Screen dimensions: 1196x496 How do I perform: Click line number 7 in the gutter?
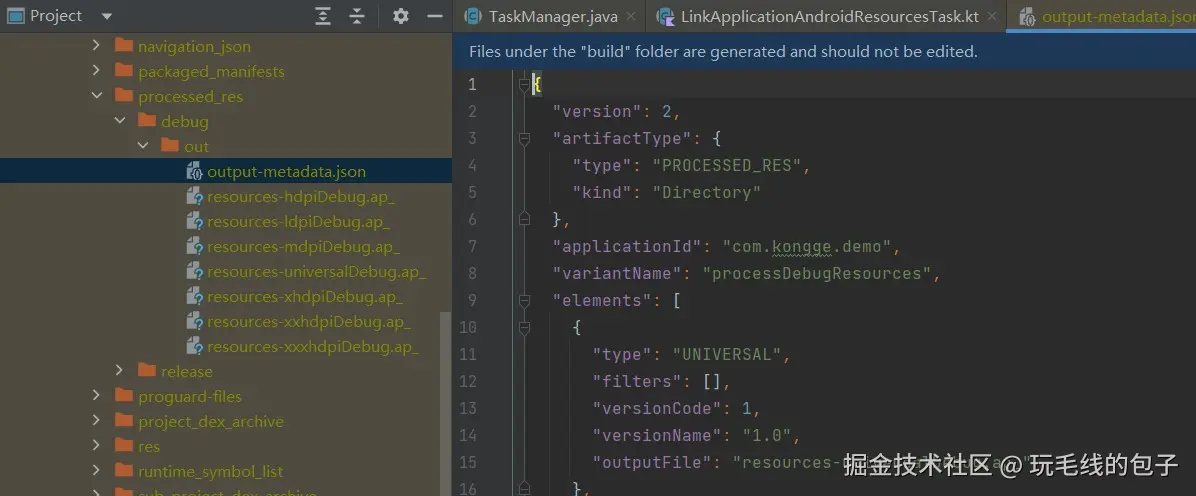click(x=472, y=246)
